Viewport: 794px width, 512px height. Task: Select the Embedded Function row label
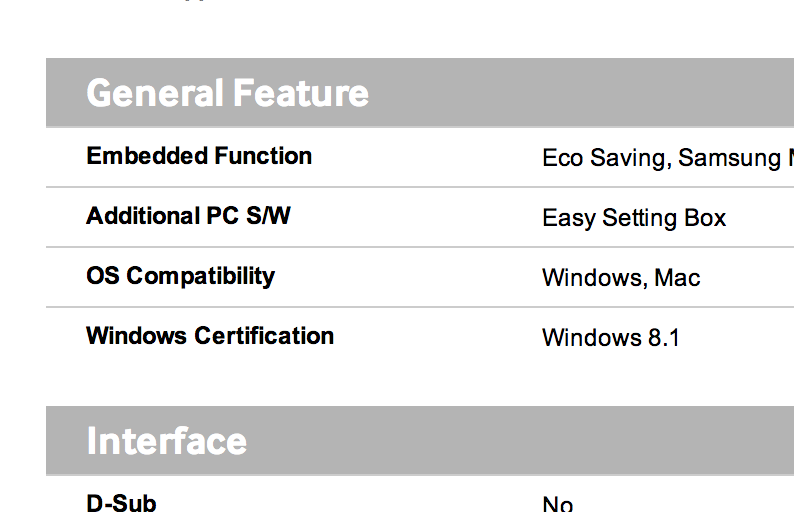199,155
